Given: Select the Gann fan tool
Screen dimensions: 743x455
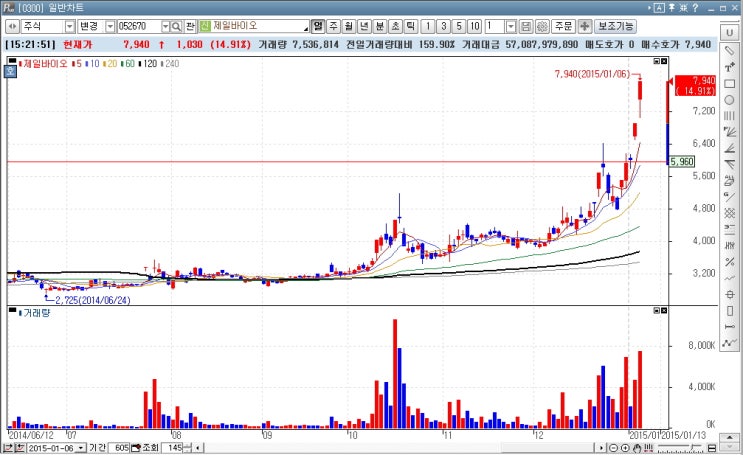Looking at the screenshot, I should click(730, 132).
